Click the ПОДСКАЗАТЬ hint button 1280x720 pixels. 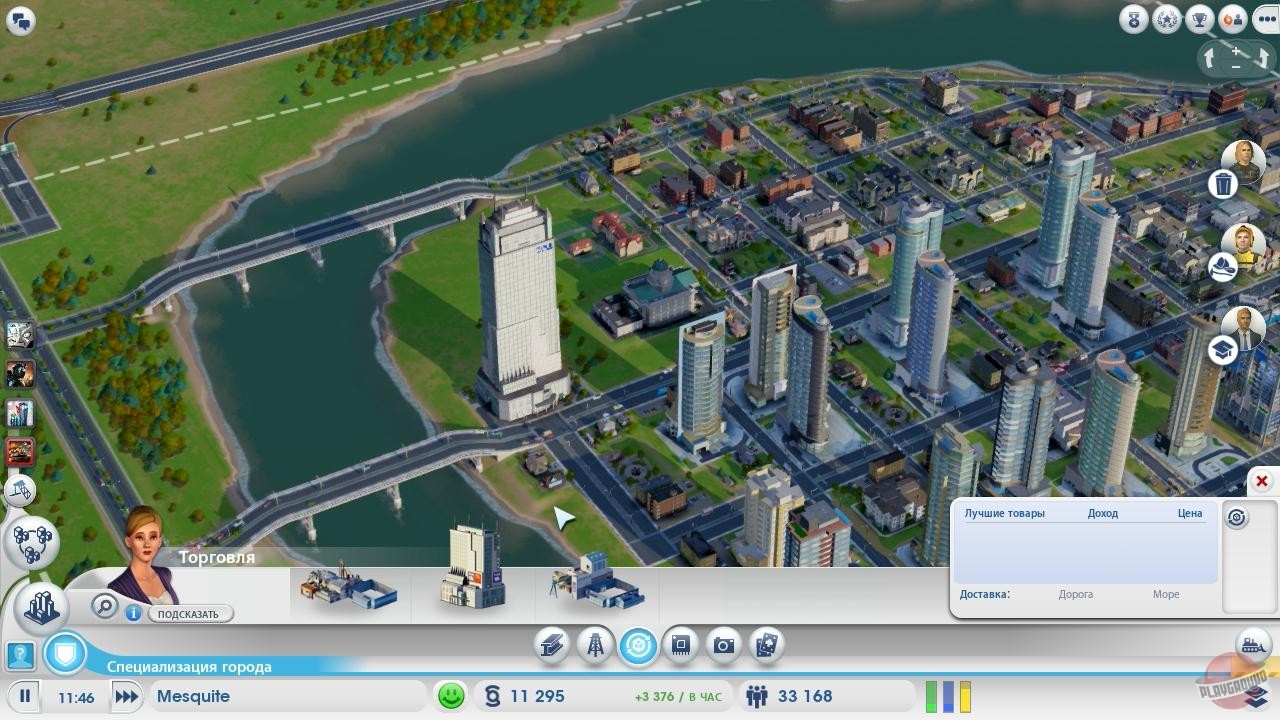(190, 613)
